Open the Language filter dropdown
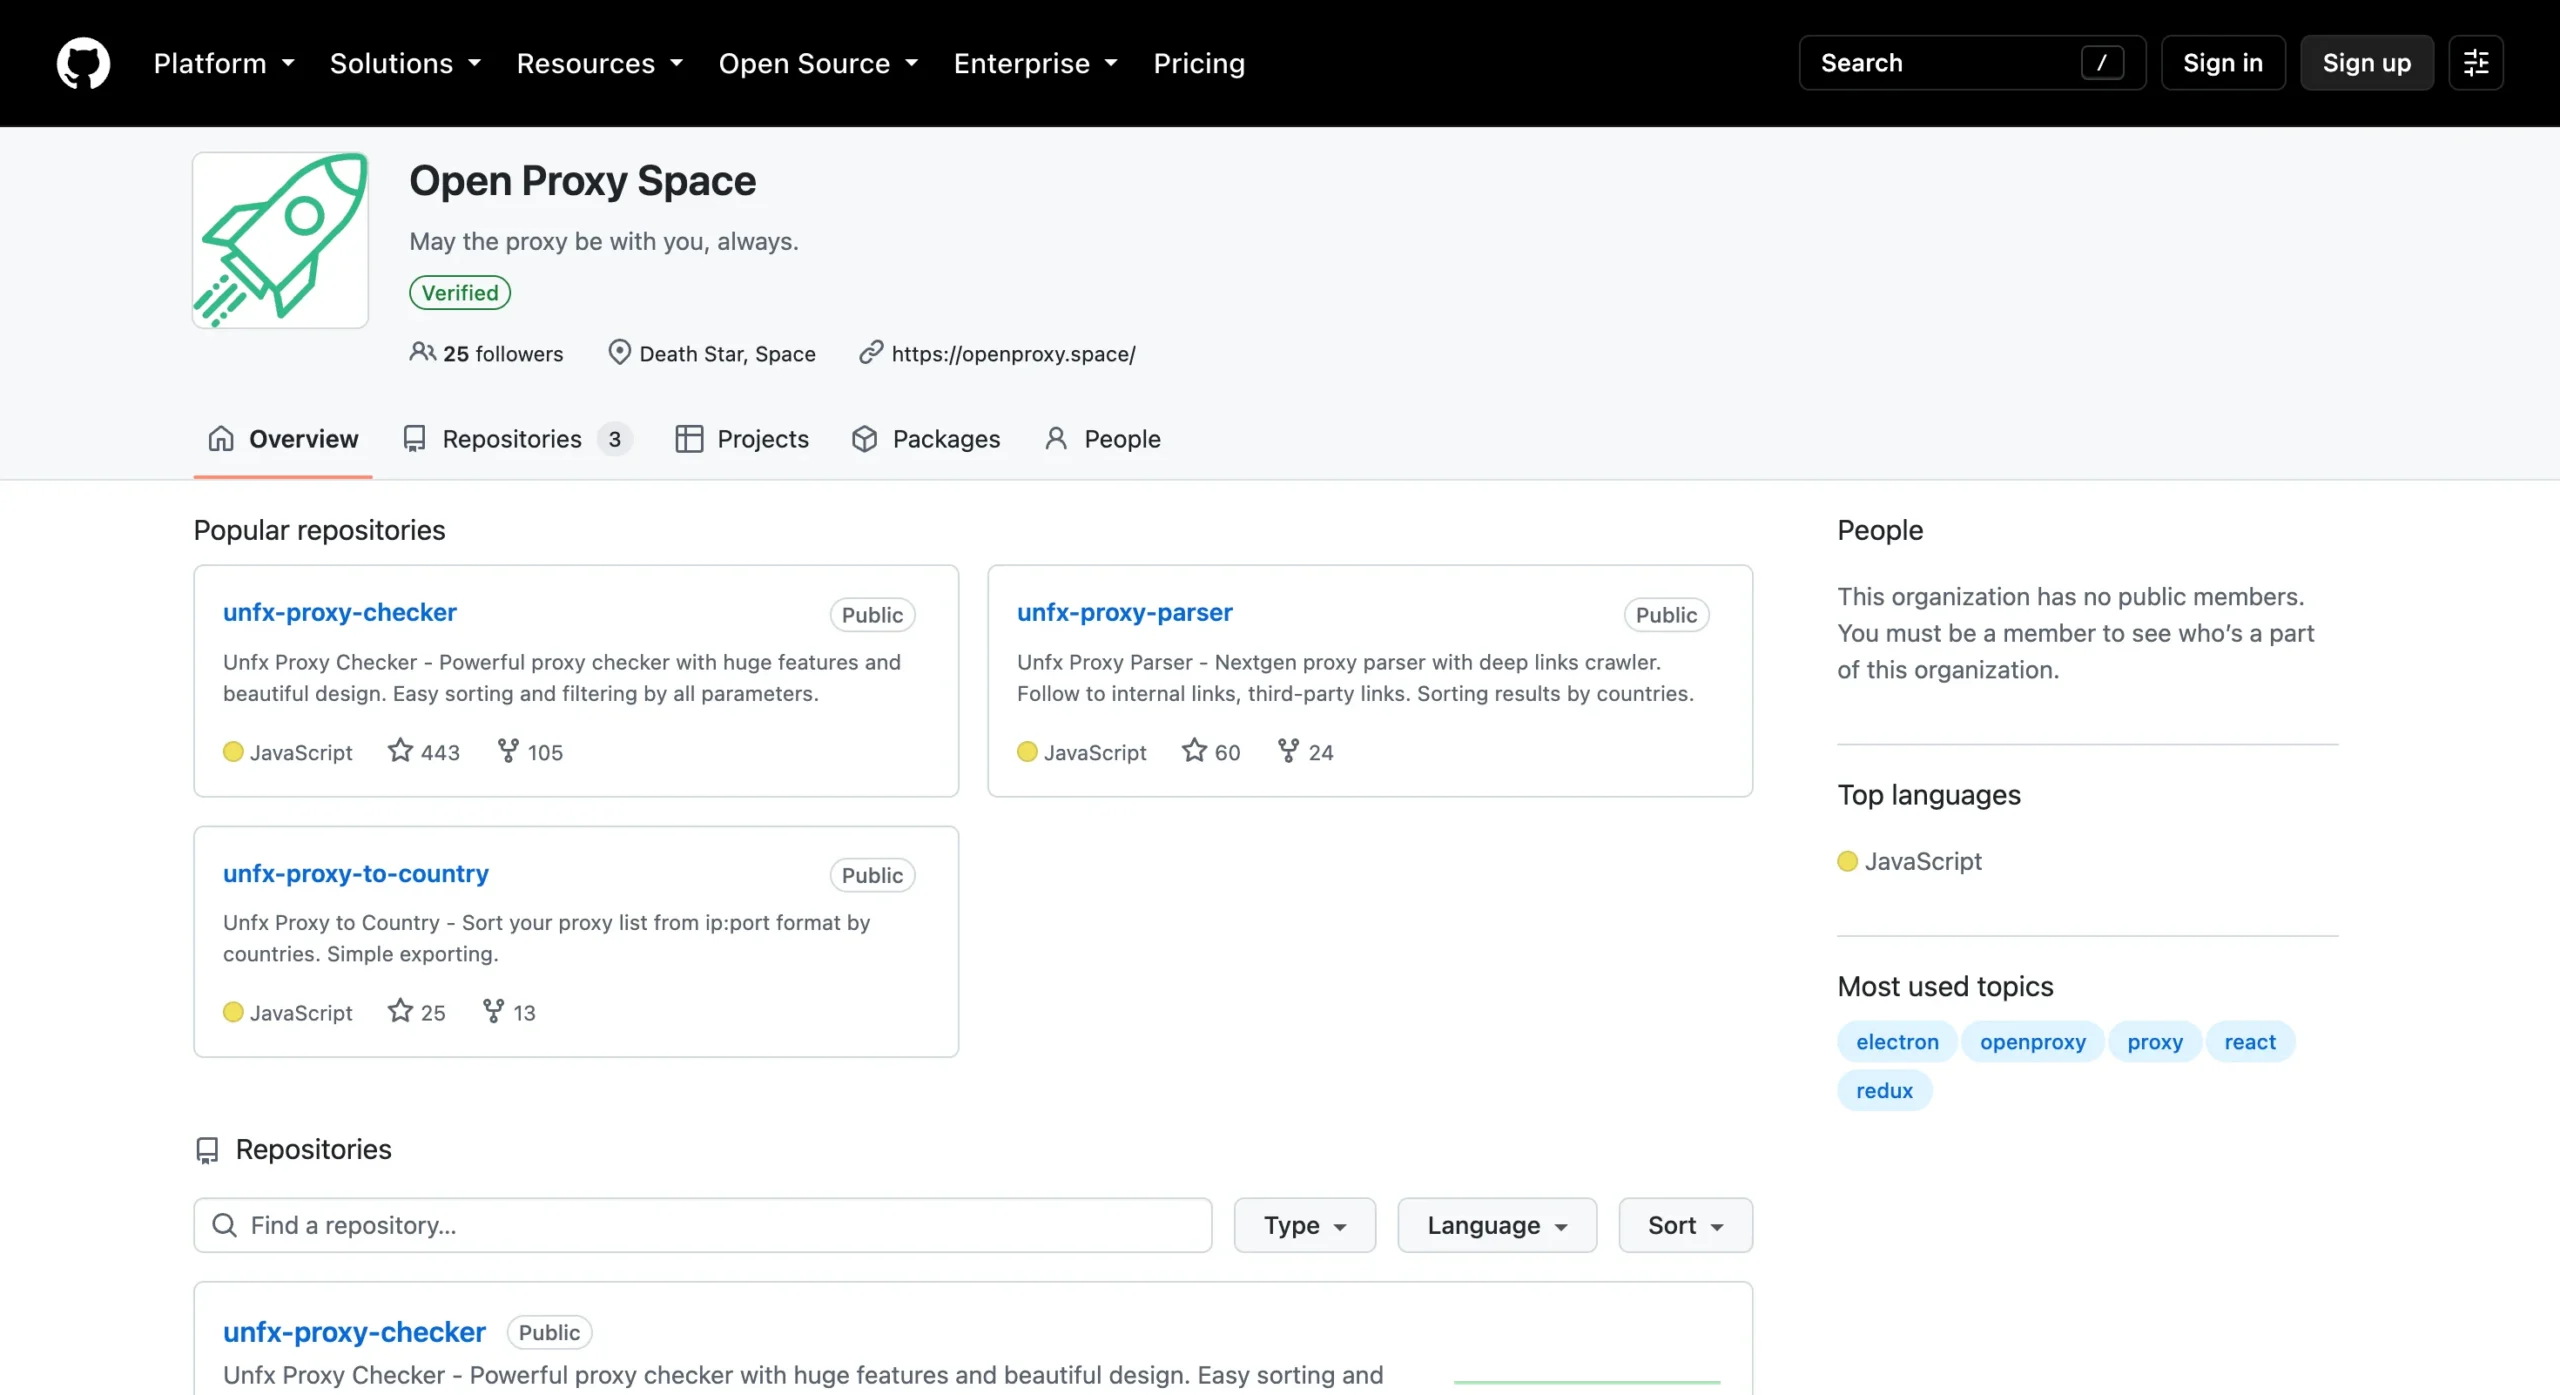The image size is (2560, 1395). (x=1497, y=1225)
